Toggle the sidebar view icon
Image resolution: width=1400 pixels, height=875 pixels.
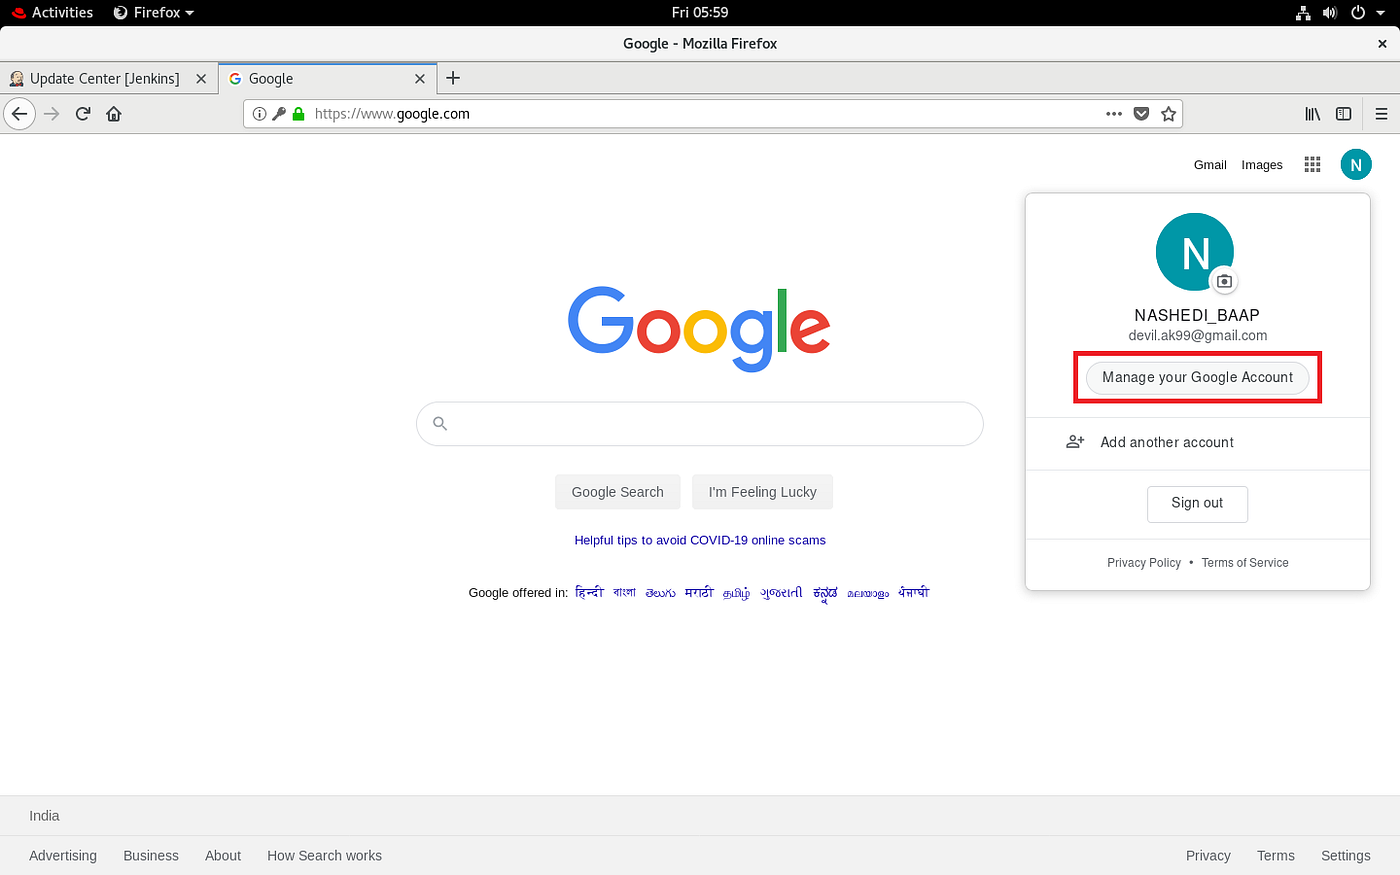pyautogui.click(x=1344, y=114)
